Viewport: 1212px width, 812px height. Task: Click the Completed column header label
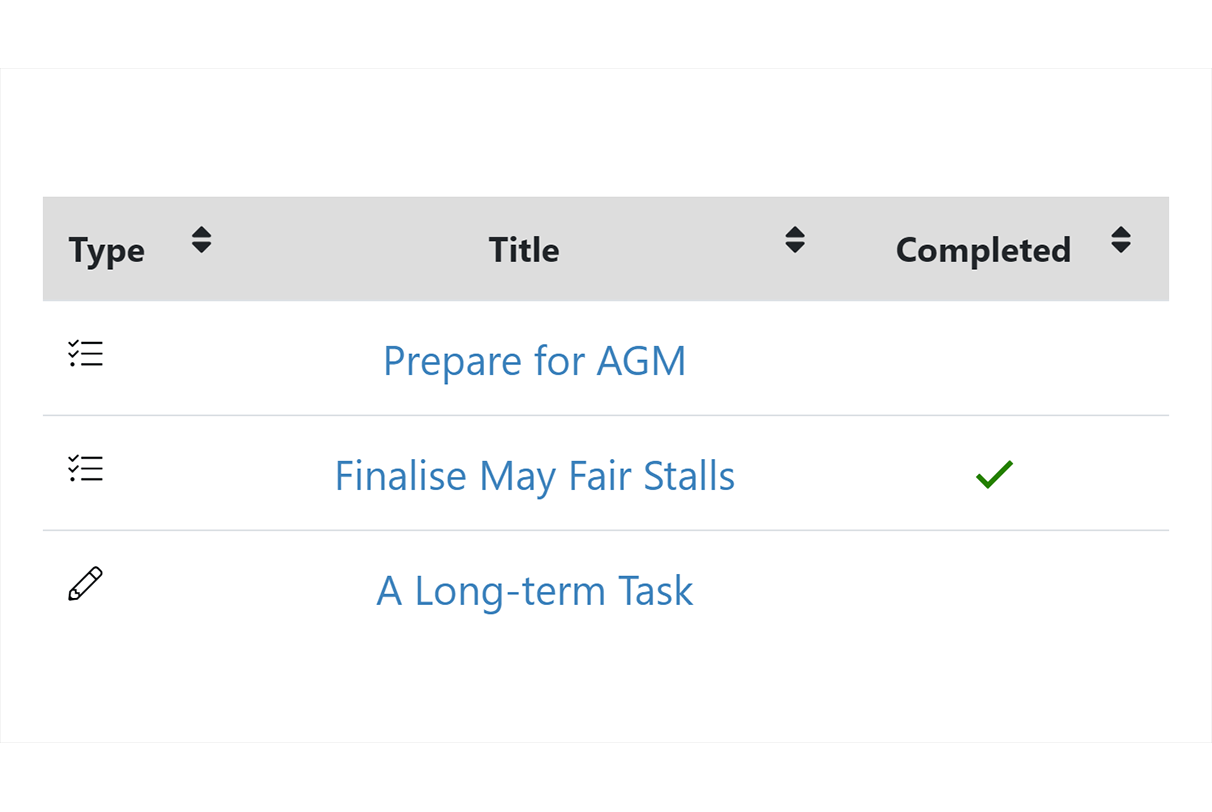click(x=983, y=250)
